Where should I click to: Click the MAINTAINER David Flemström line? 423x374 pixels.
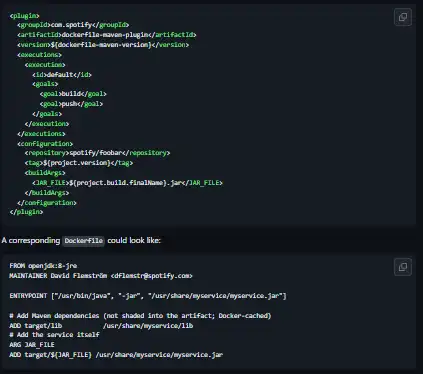tap(101, 276)
